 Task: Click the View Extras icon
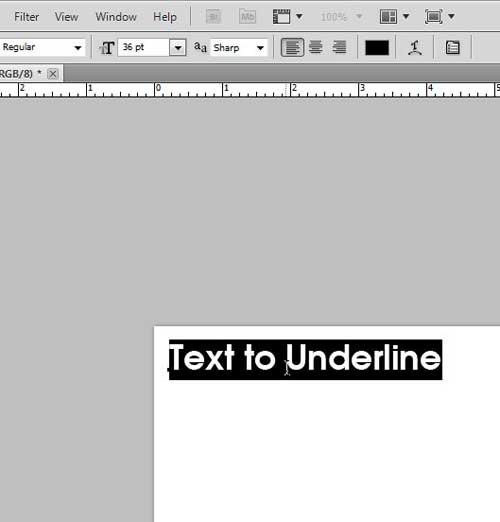(x=281, y=16)
